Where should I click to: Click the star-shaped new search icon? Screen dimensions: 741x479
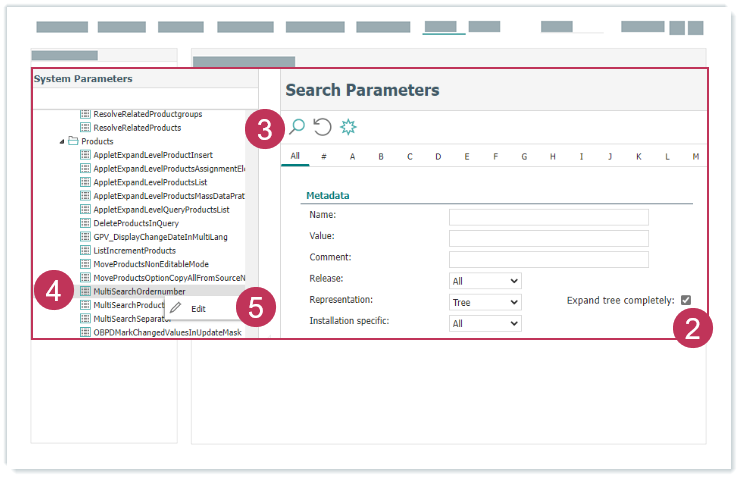348,127
